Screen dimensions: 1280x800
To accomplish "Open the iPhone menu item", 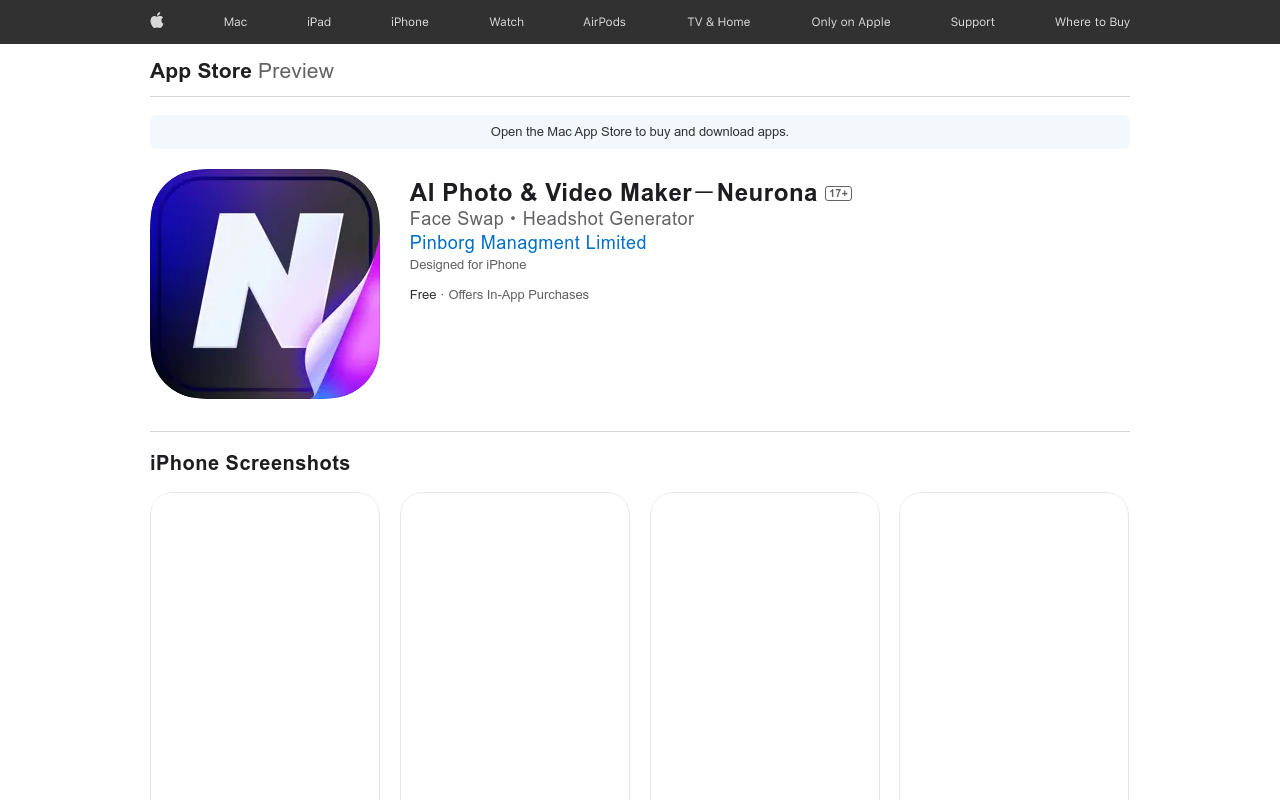I will 410,22.
